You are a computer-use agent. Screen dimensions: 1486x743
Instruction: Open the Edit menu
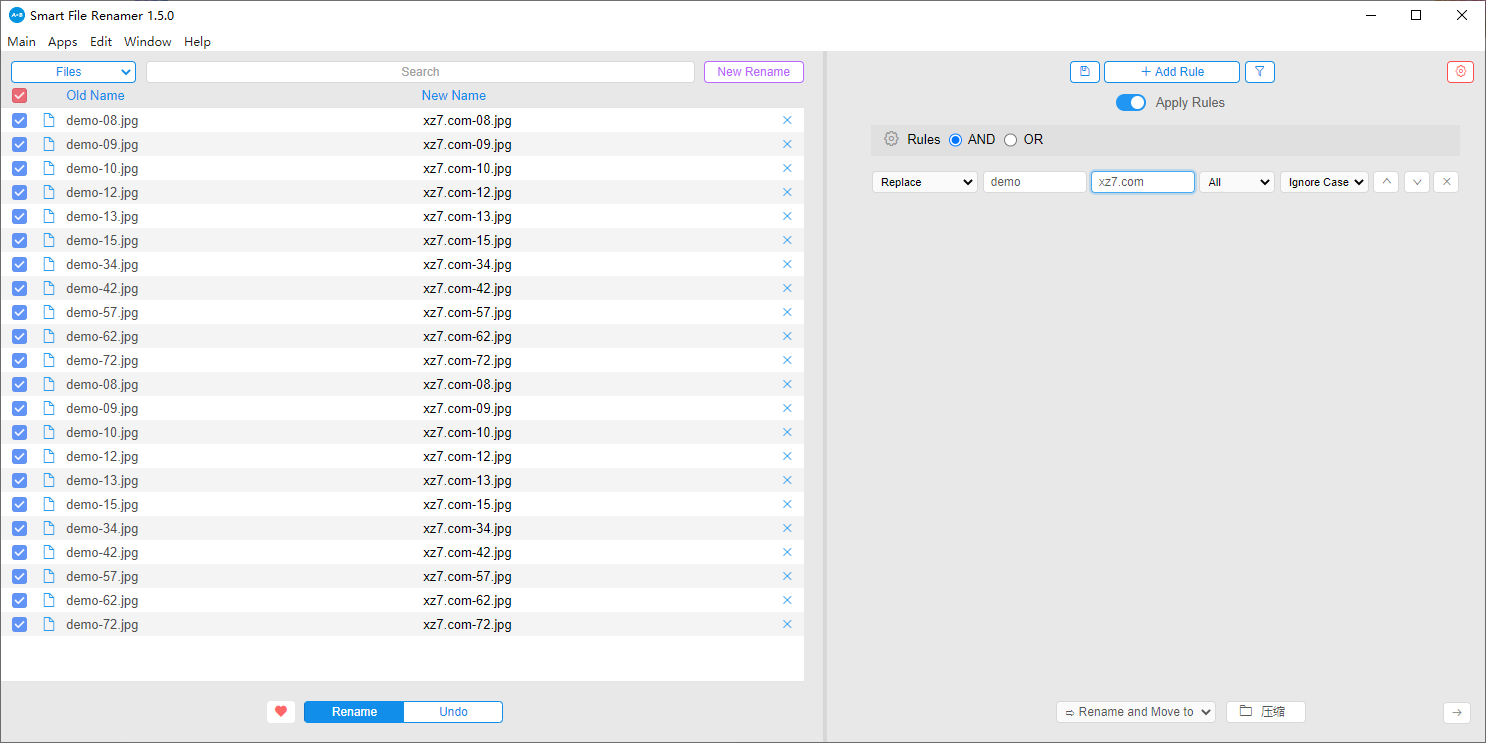tap(101, 42)
